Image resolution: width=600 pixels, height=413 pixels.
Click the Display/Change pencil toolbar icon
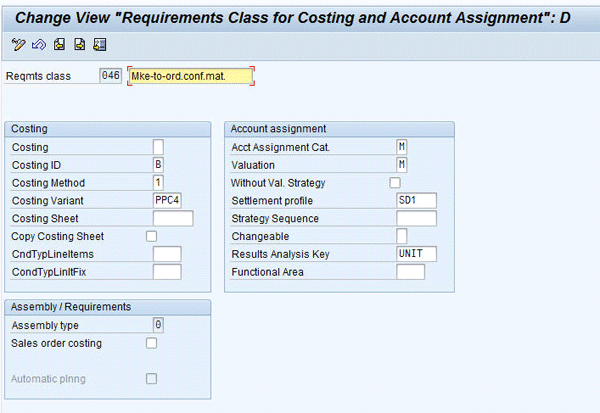pos(18,44)
